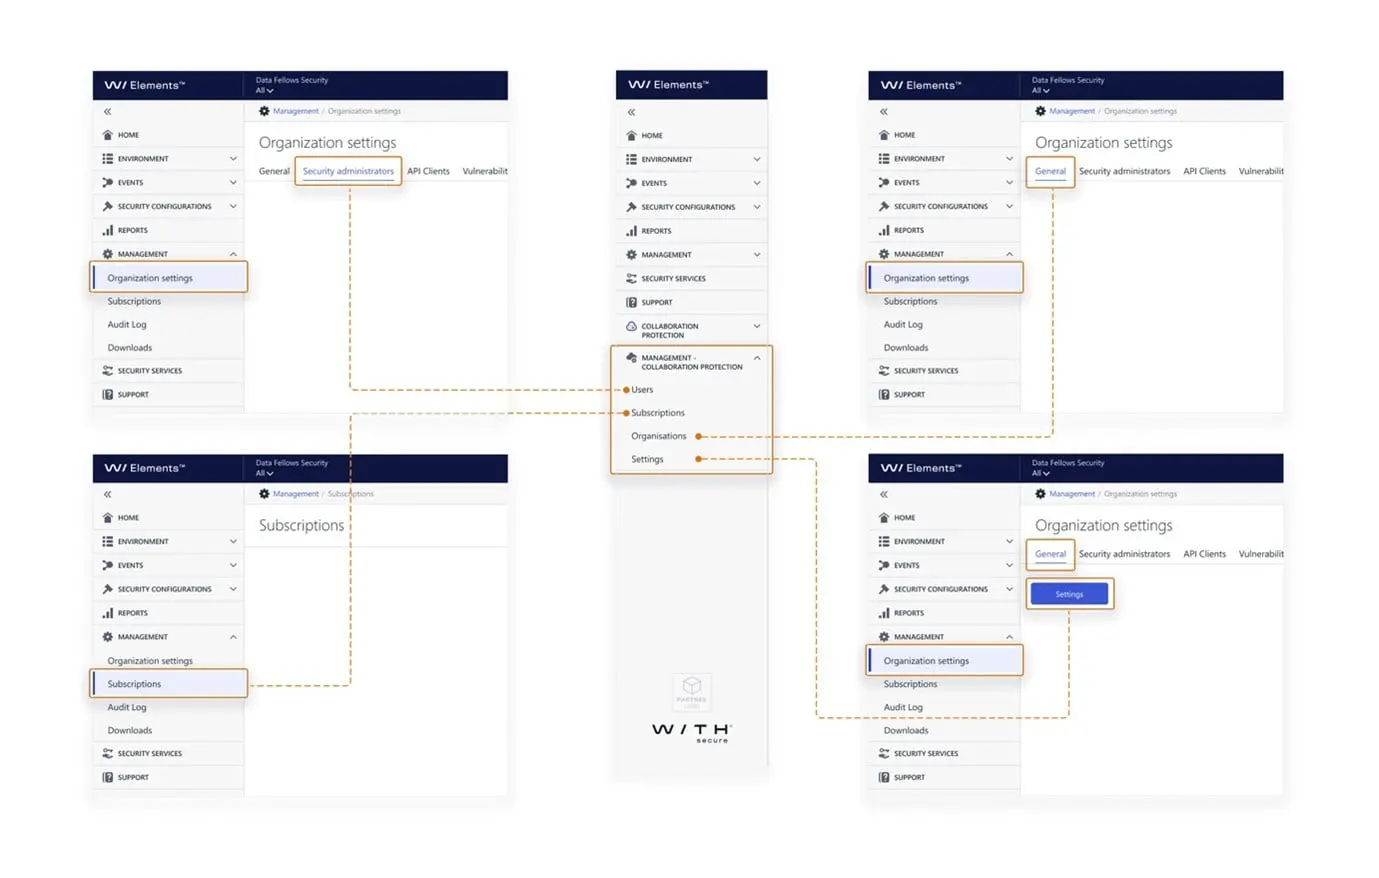This screenshot has height=878, width=1379.
Task: Click the Reports chart icon in center panel
Action: (x=631, y=231)
